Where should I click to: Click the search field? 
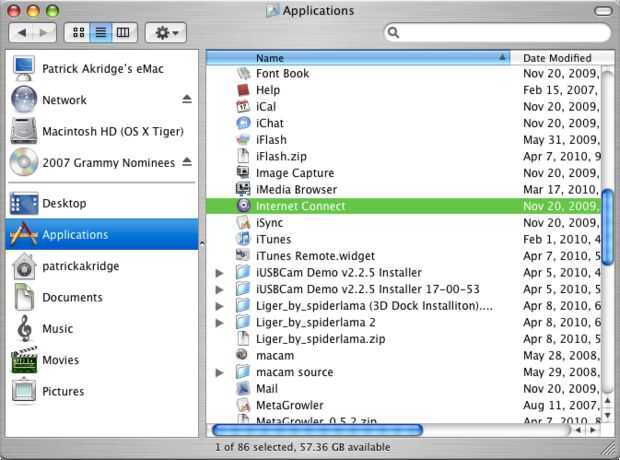(x=497, y=32)
